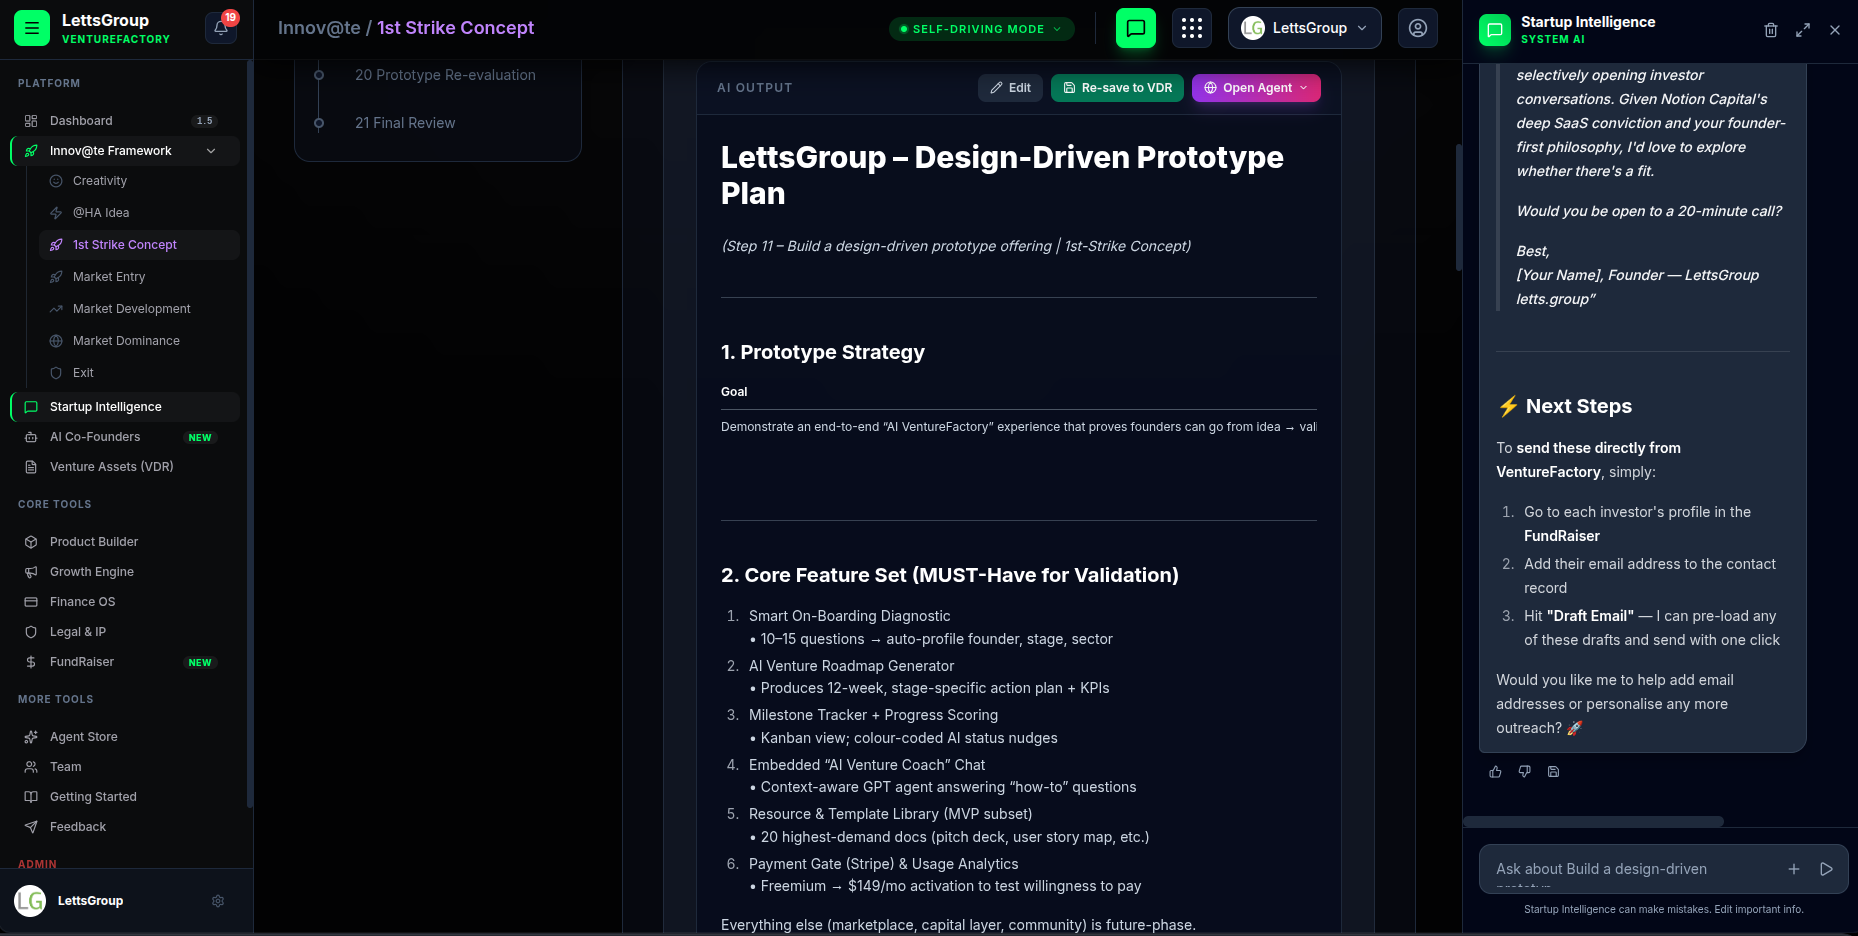Select 1st Strike Concept in the sidebar

point(139,245)
